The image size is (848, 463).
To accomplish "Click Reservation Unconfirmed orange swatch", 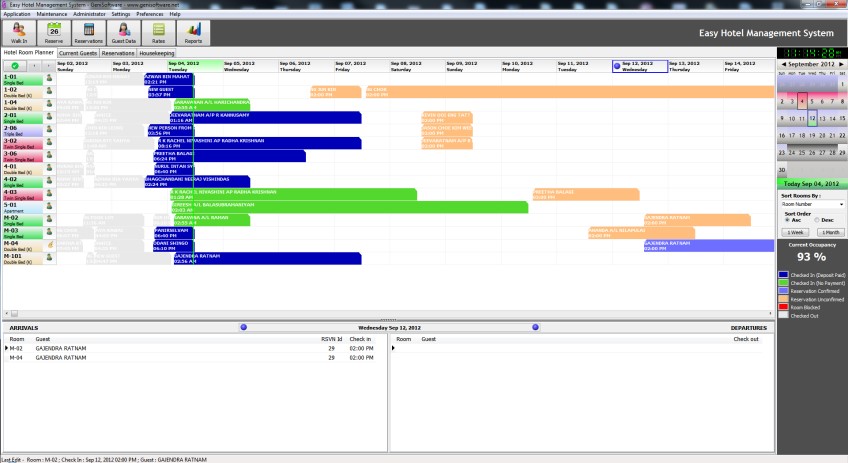I will [783, 299].
